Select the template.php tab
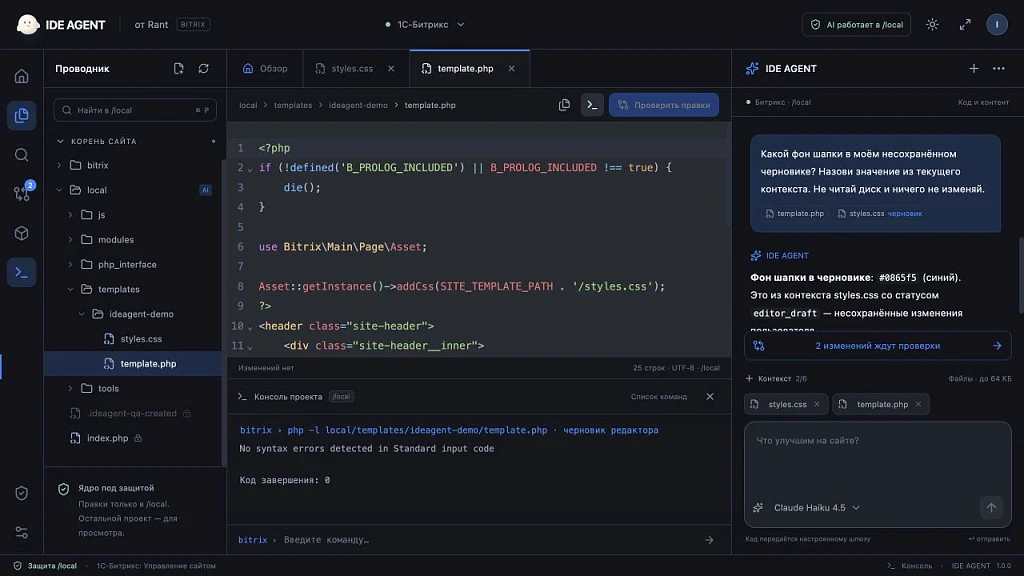This screenshot has height=576, width=1024. point(470,69)
